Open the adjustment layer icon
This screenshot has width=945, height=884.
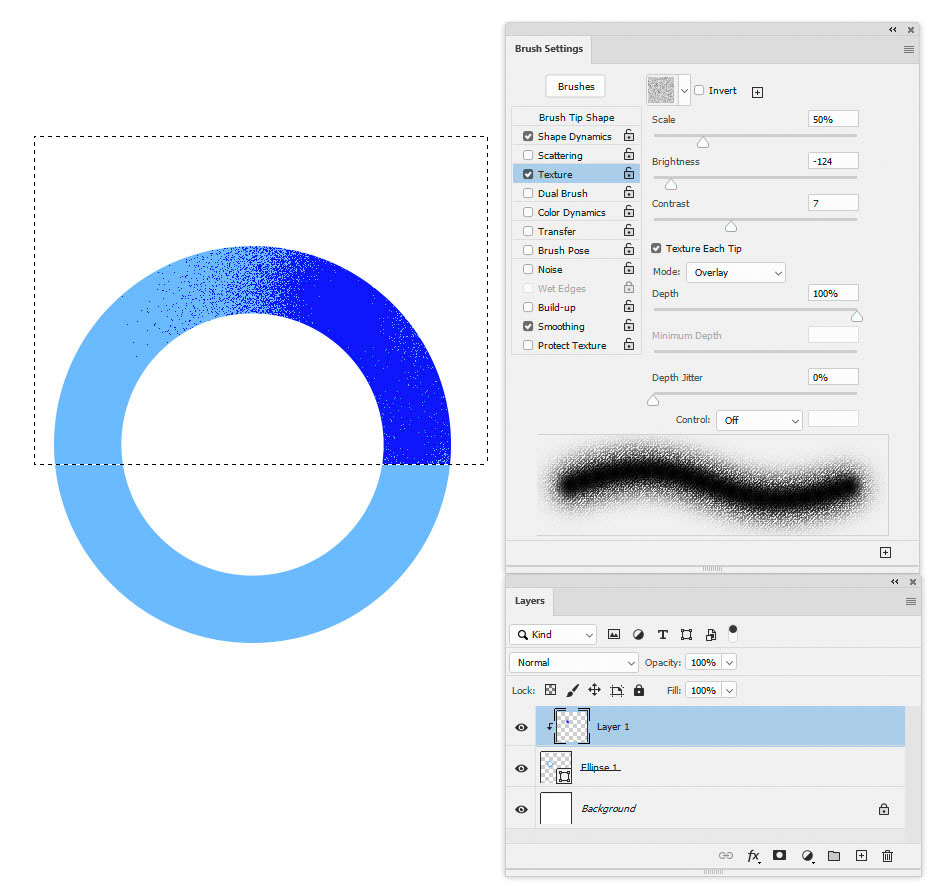[x=807, y=856]
